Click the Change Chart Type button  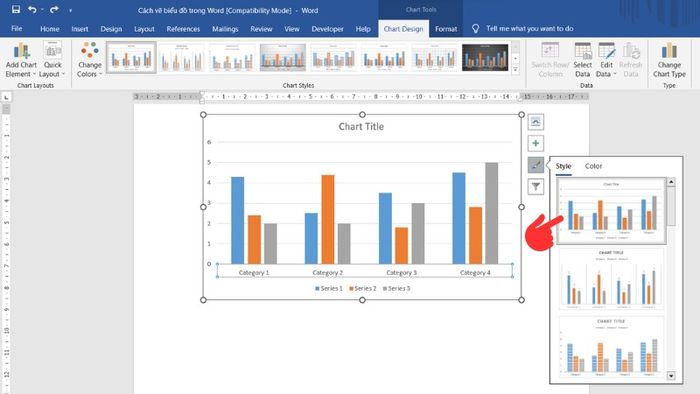click(x=669, y=60)
